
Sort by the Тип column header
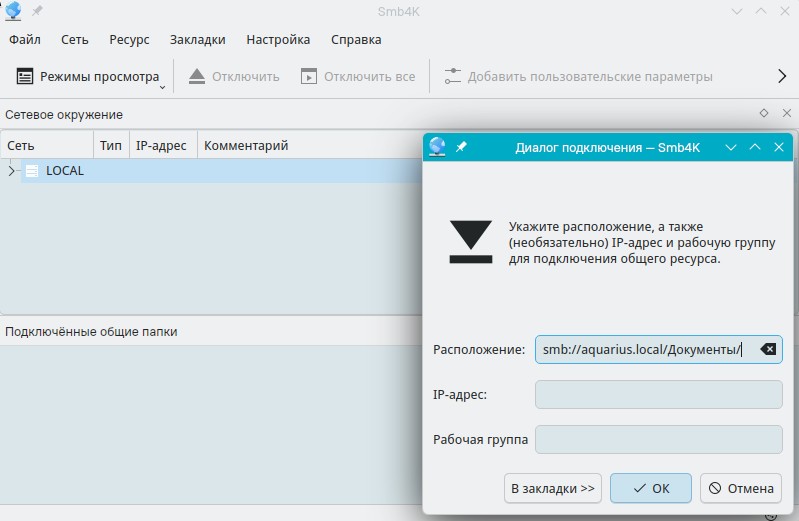tap(111, 146)
